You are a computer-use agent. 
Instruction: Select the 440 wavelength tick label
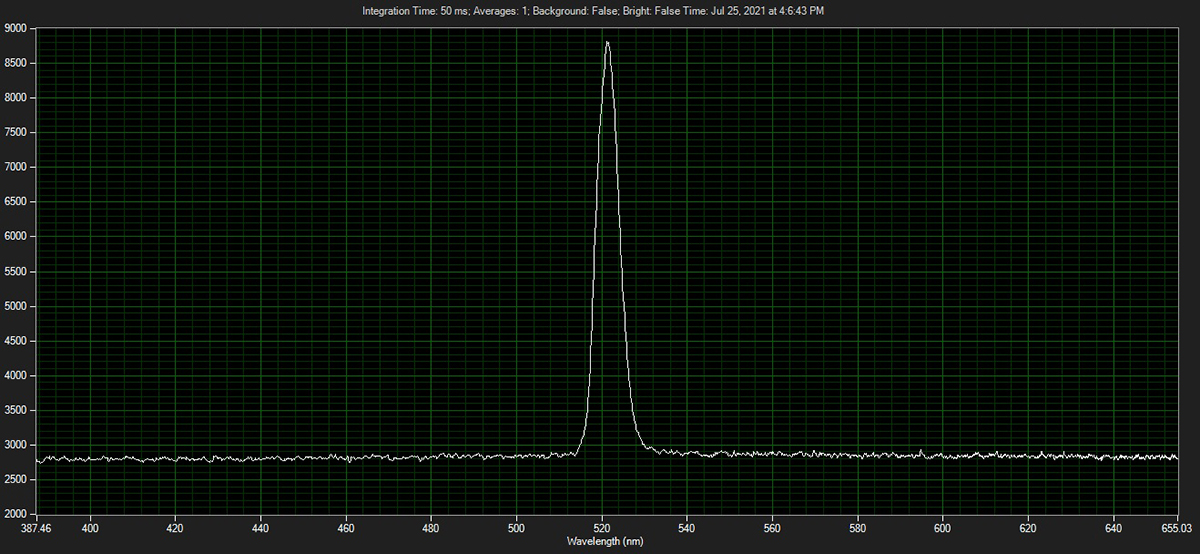coord(261,527)
